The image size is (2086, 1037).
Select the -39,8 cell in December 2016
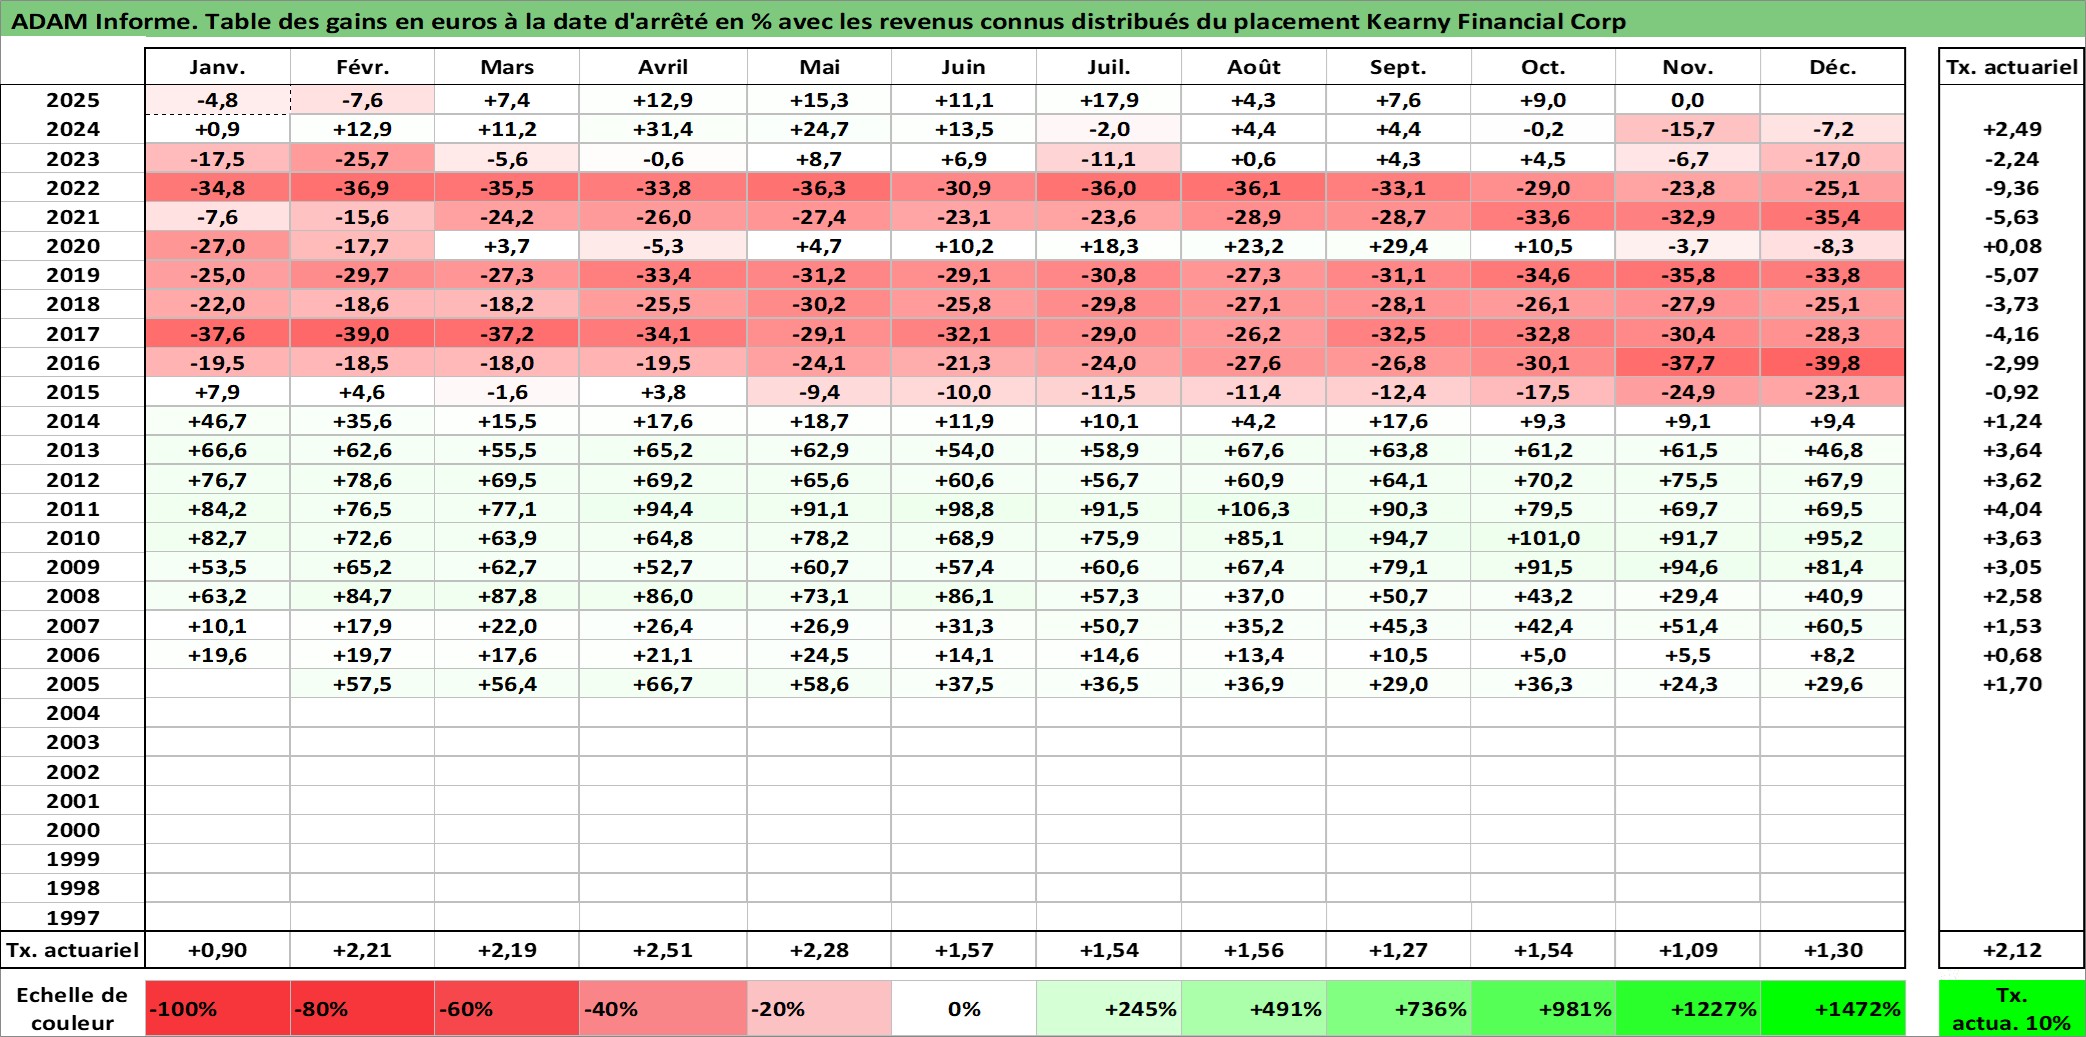pyautogui.click(x=1833, y=363)
